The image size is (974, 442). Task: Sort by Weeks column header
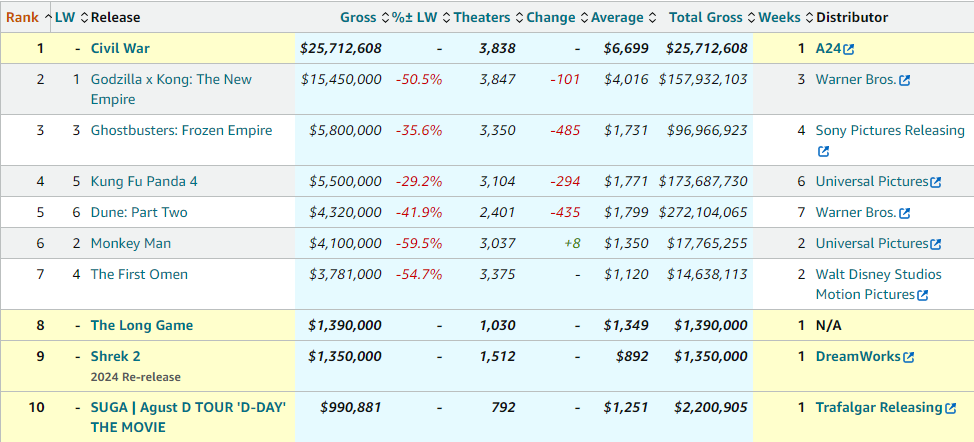pos(778,17)
